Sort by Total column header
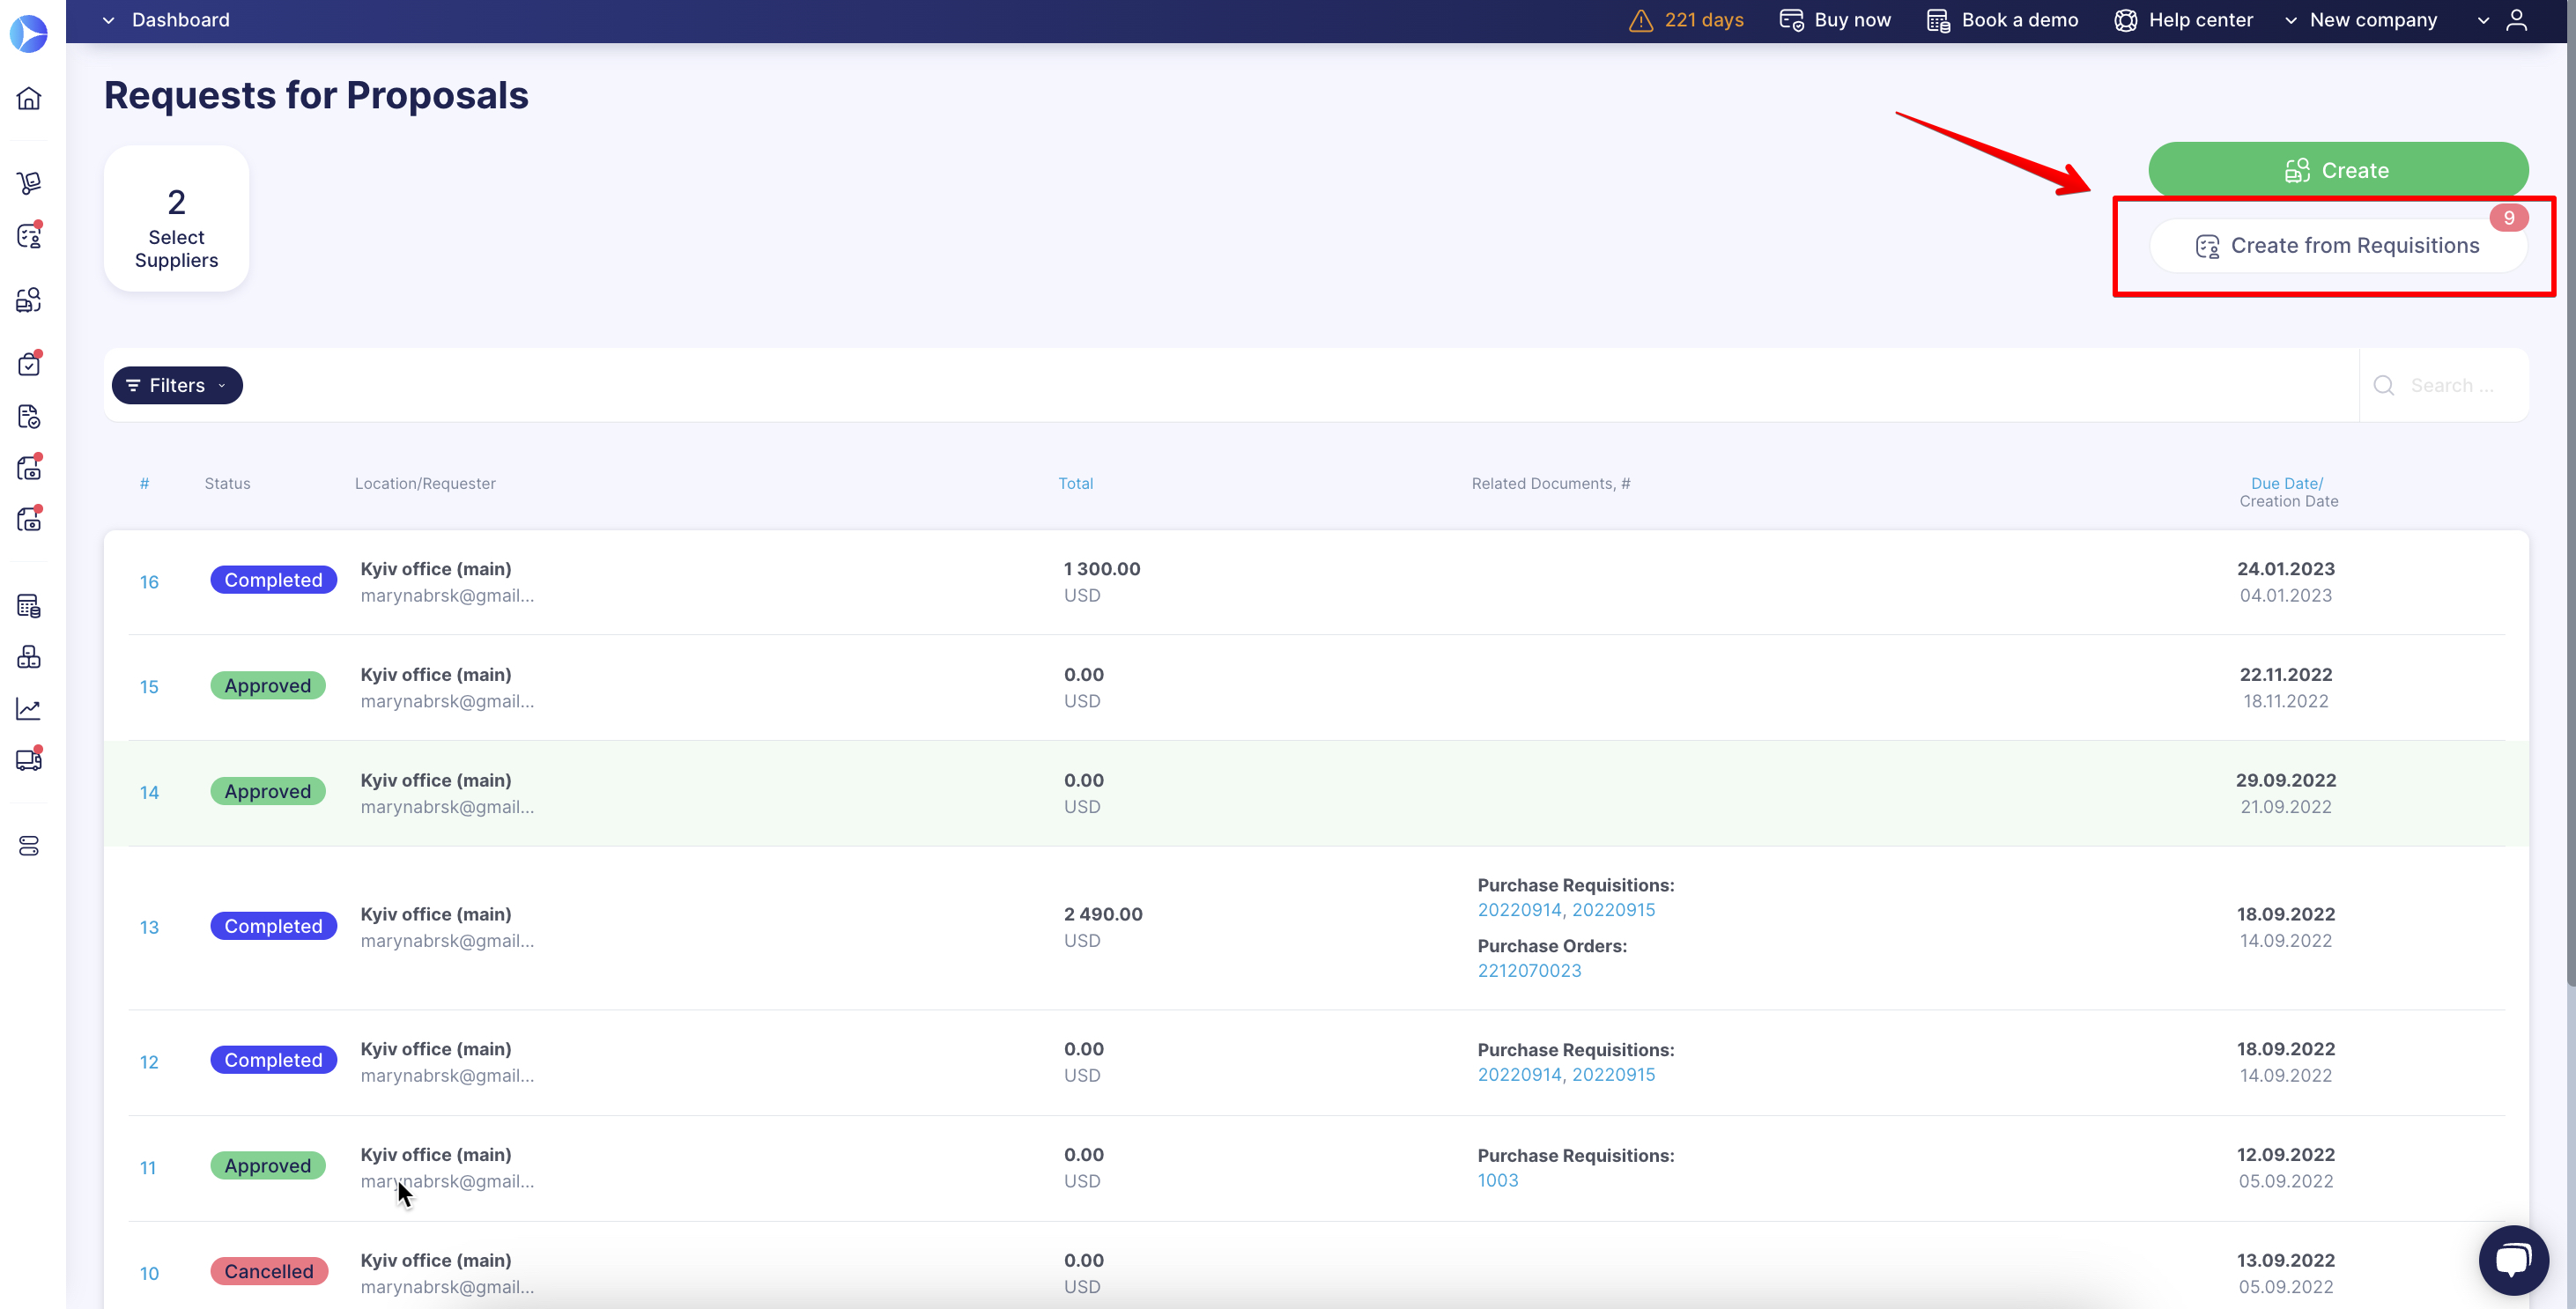This screenshot has width=2576, height=1309. [1075, 483]
